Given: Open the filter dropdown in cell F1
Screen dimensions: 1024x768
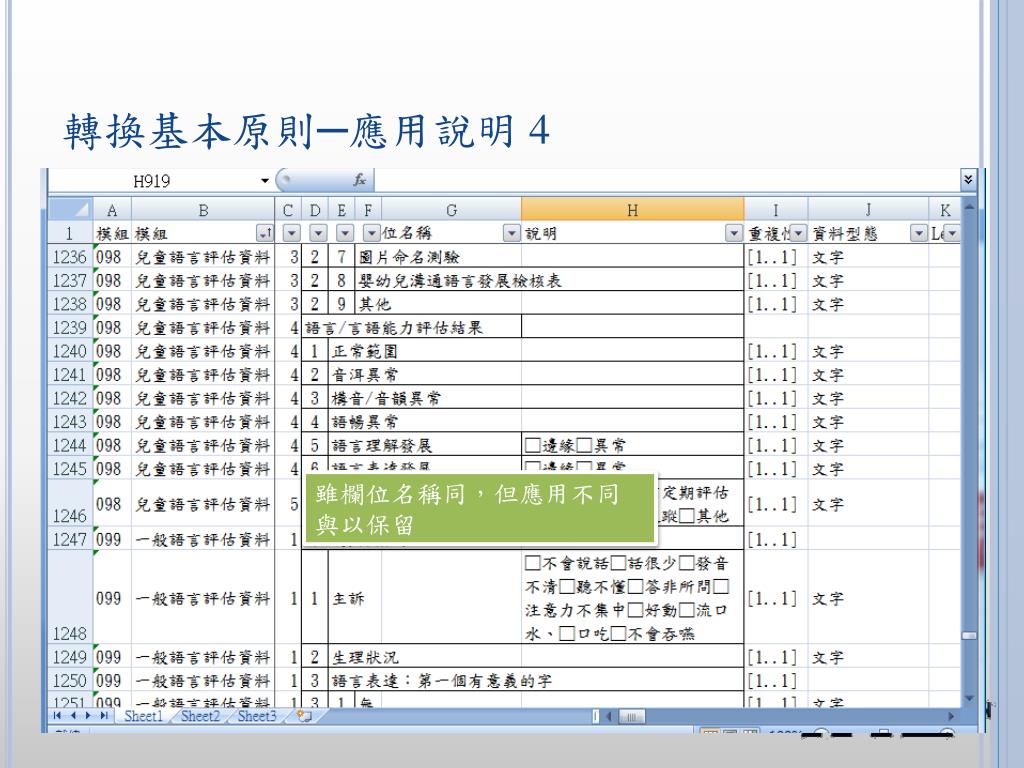Looking at the screenshot, I should point(371,233).
